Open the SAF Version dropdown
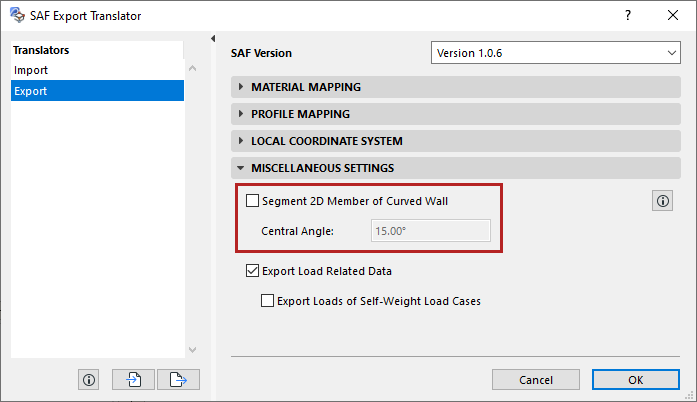This screenshot has height=402, width=697. tap(555, 53)
